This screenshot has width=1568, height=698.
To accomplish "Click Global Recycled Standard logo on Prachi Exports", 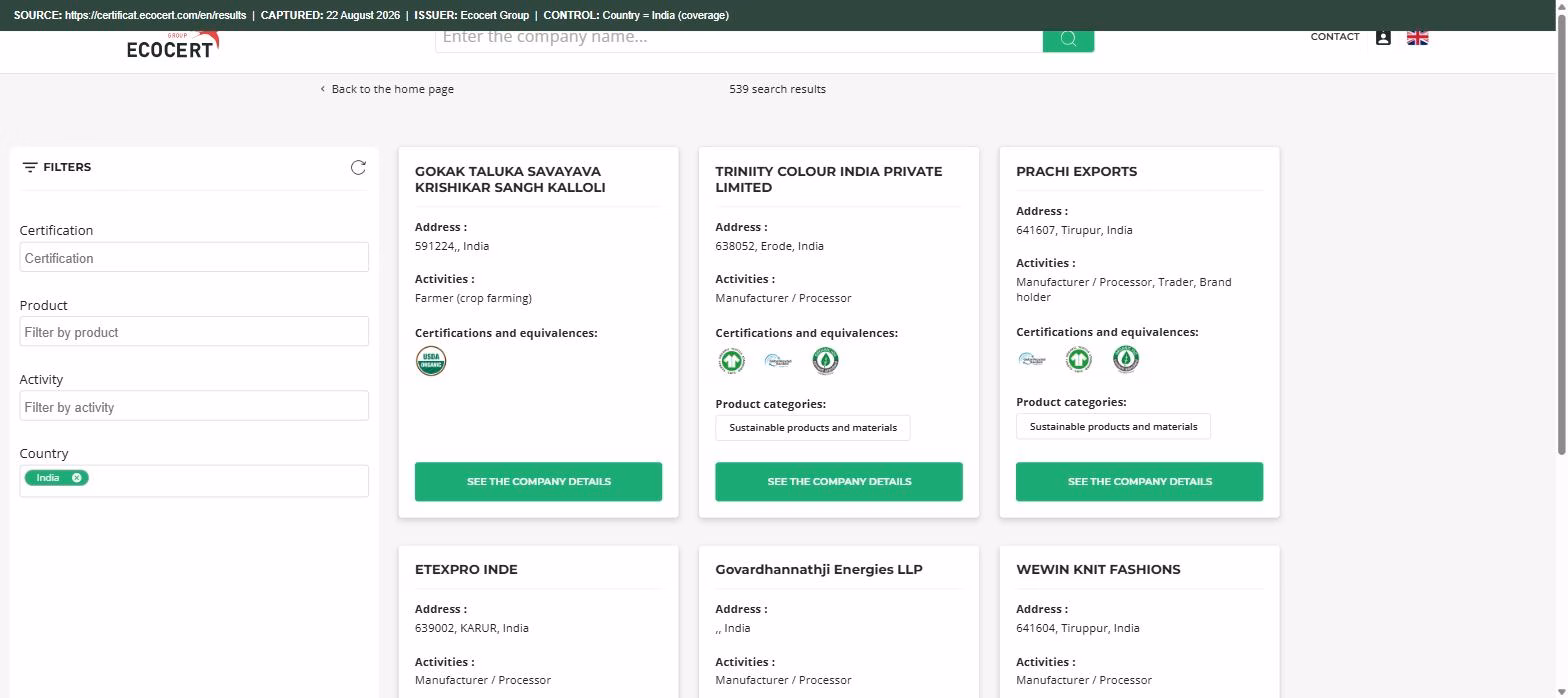I will (1032, 360).
